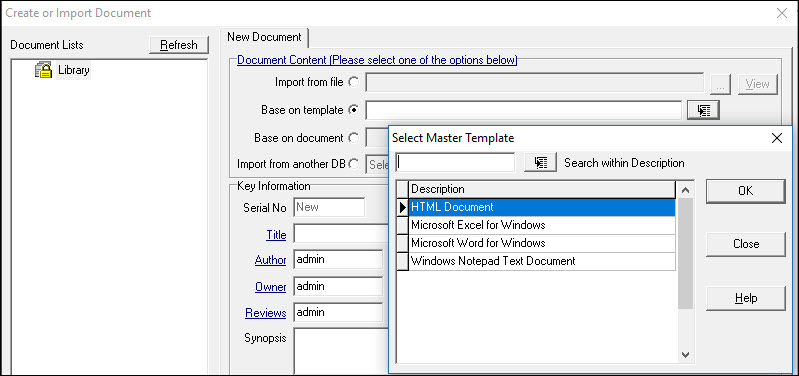Click the Document Content options link
Image resolution: width=799 pixels, height=376 pixels.
(377, 60)
